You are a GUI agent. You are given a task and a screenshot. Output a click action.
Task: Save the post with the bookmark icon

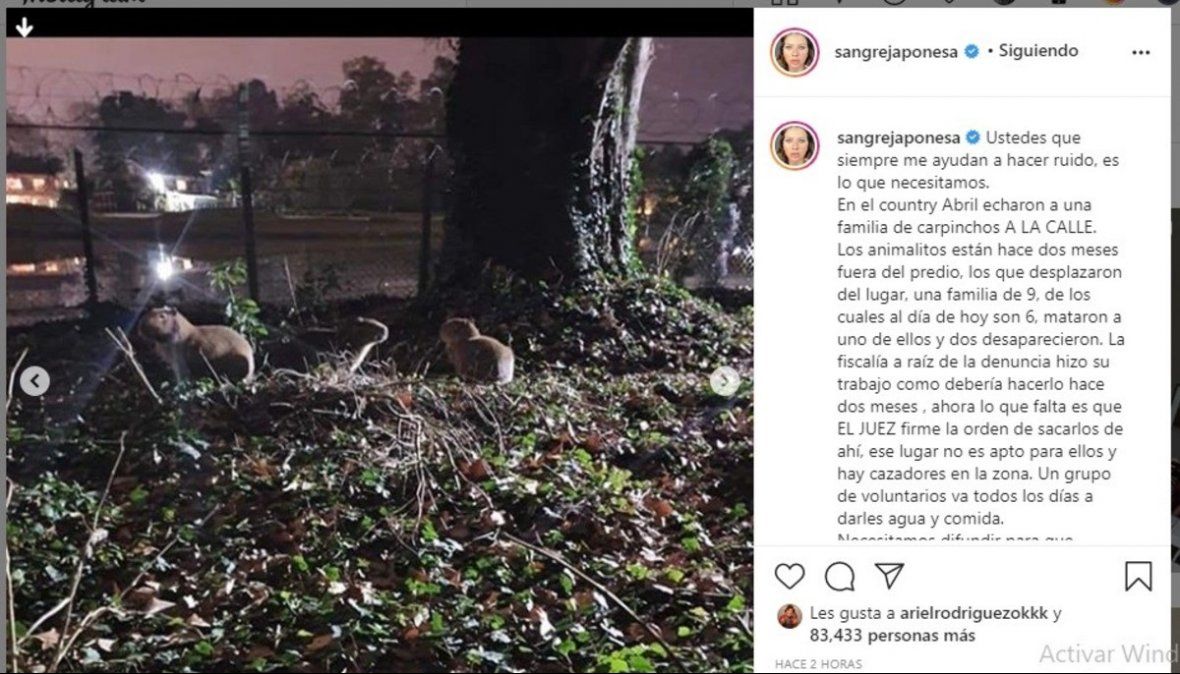[1138, 576]
